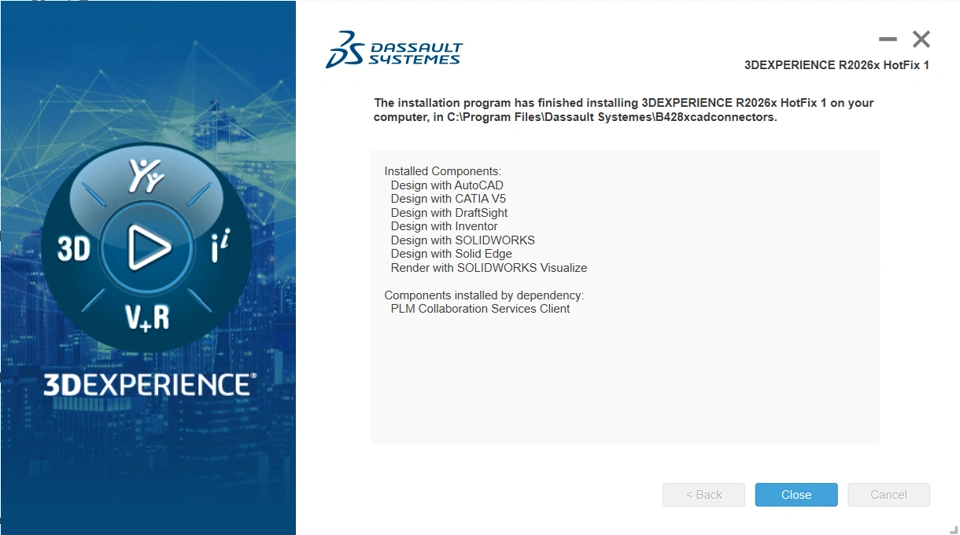
Task: Select 'Design with AutoCAD' line
Action: pos(447,185)
